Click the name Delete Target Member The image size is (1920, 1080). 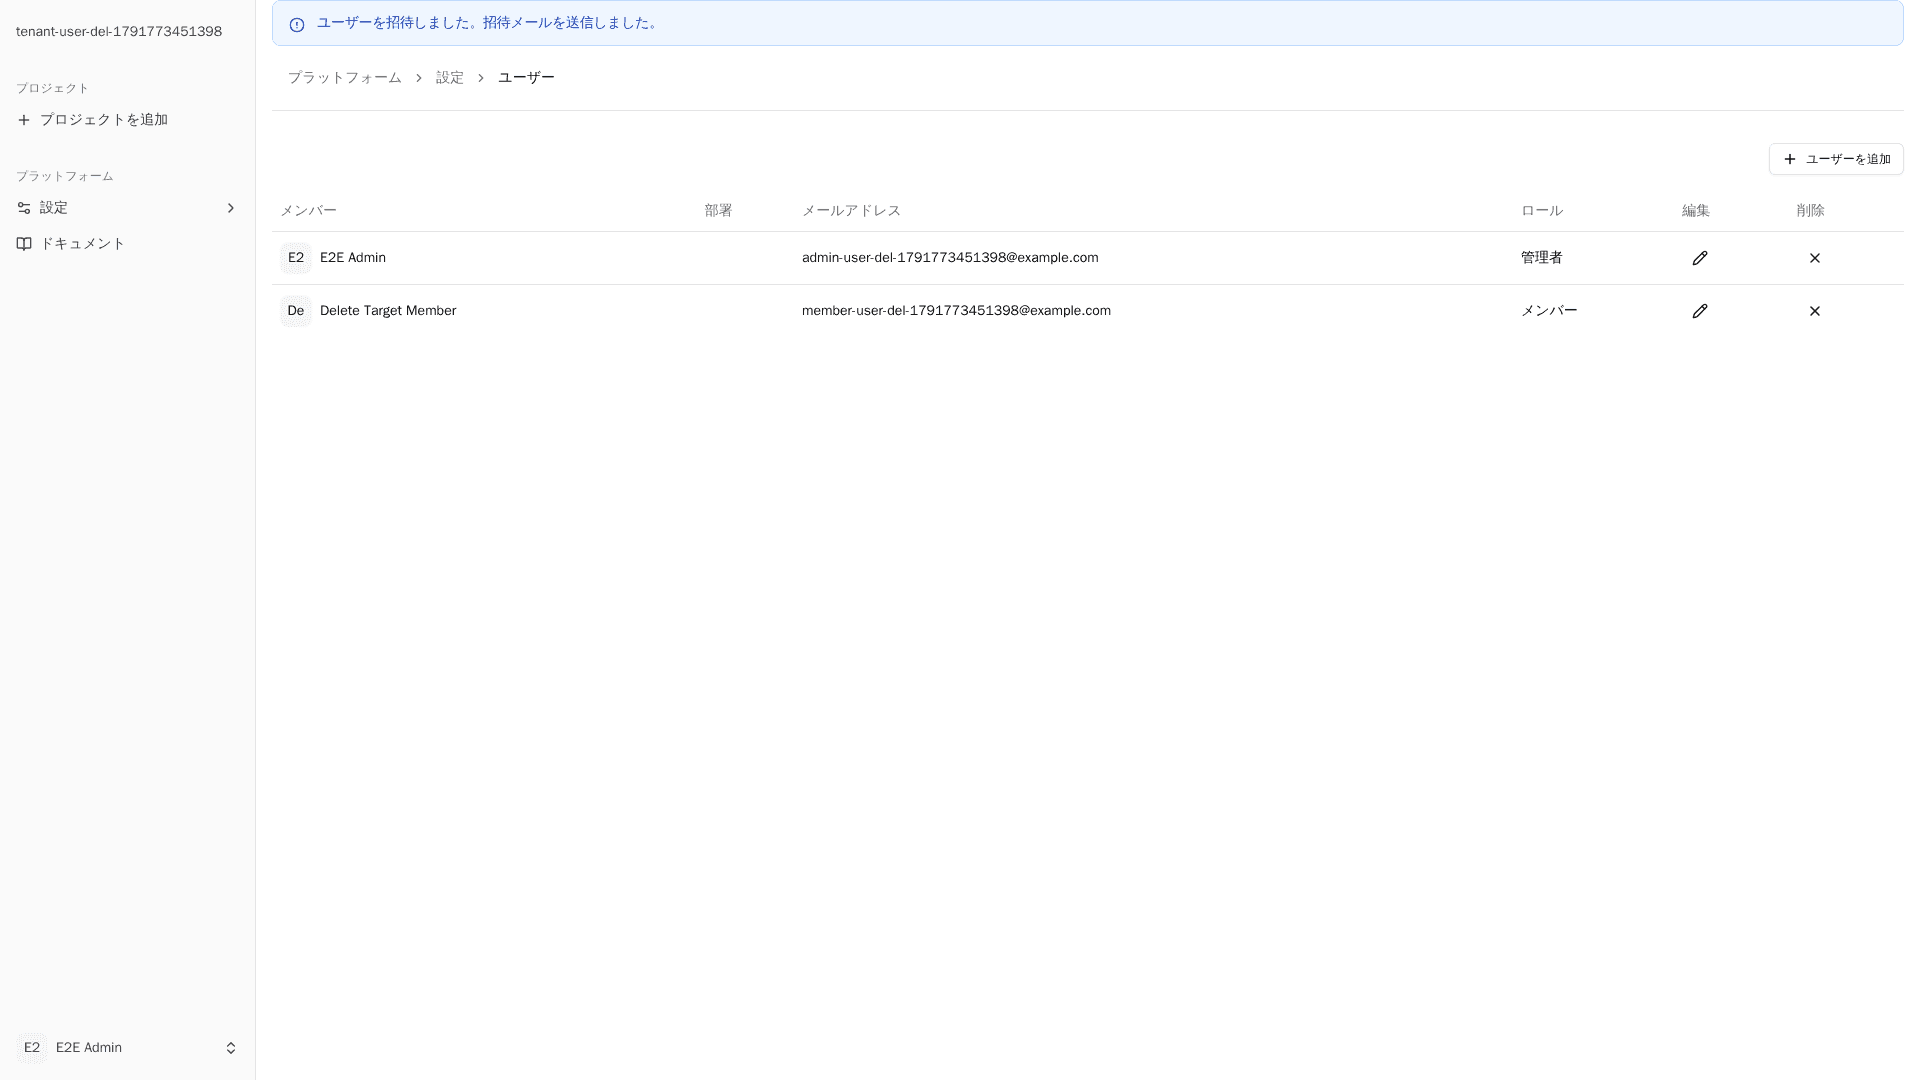388,311
